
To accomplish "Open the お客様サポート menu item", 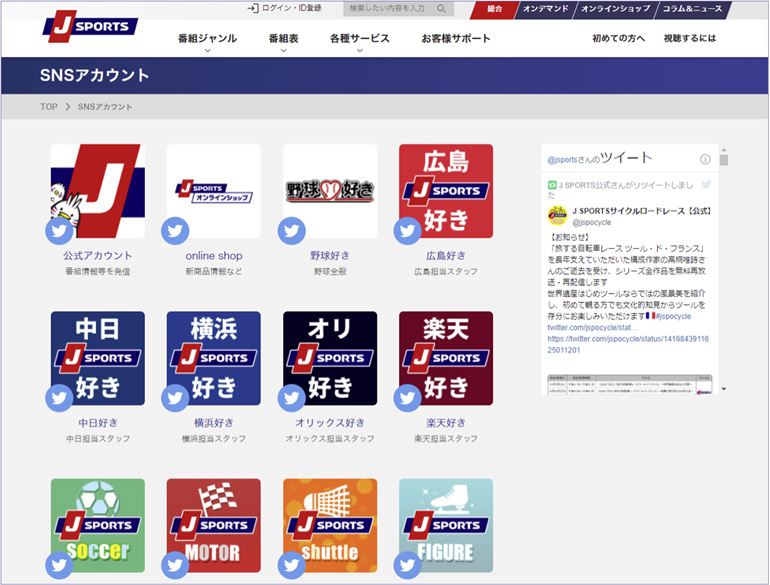I will pos(456,38).
